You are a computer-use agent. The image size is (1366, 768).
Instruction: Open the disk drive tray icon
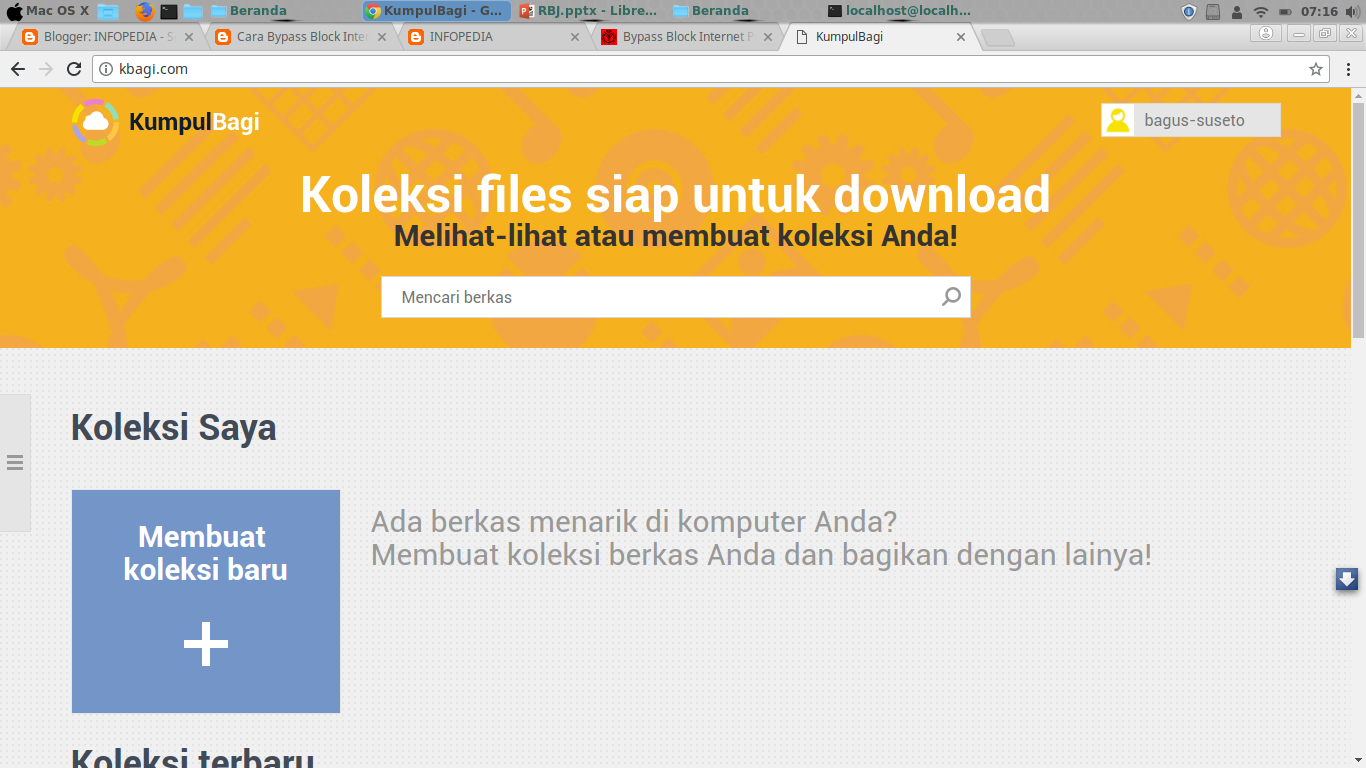tap(1213, 12)
